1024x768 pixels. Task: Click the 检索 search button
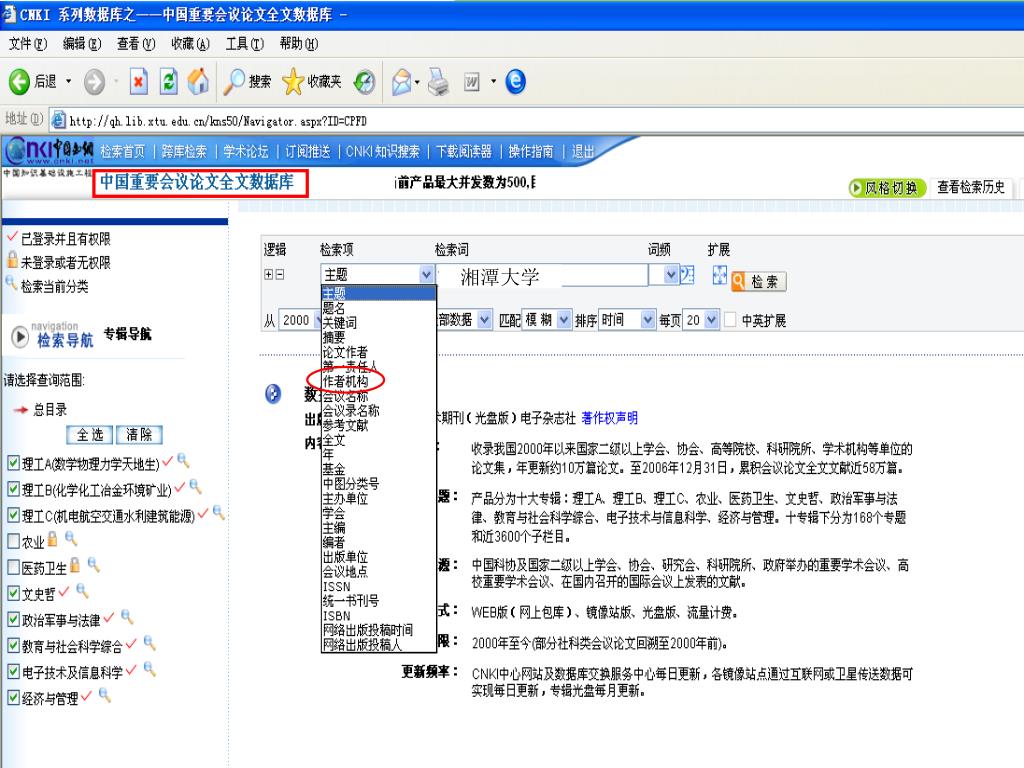(x=758, y=281)
